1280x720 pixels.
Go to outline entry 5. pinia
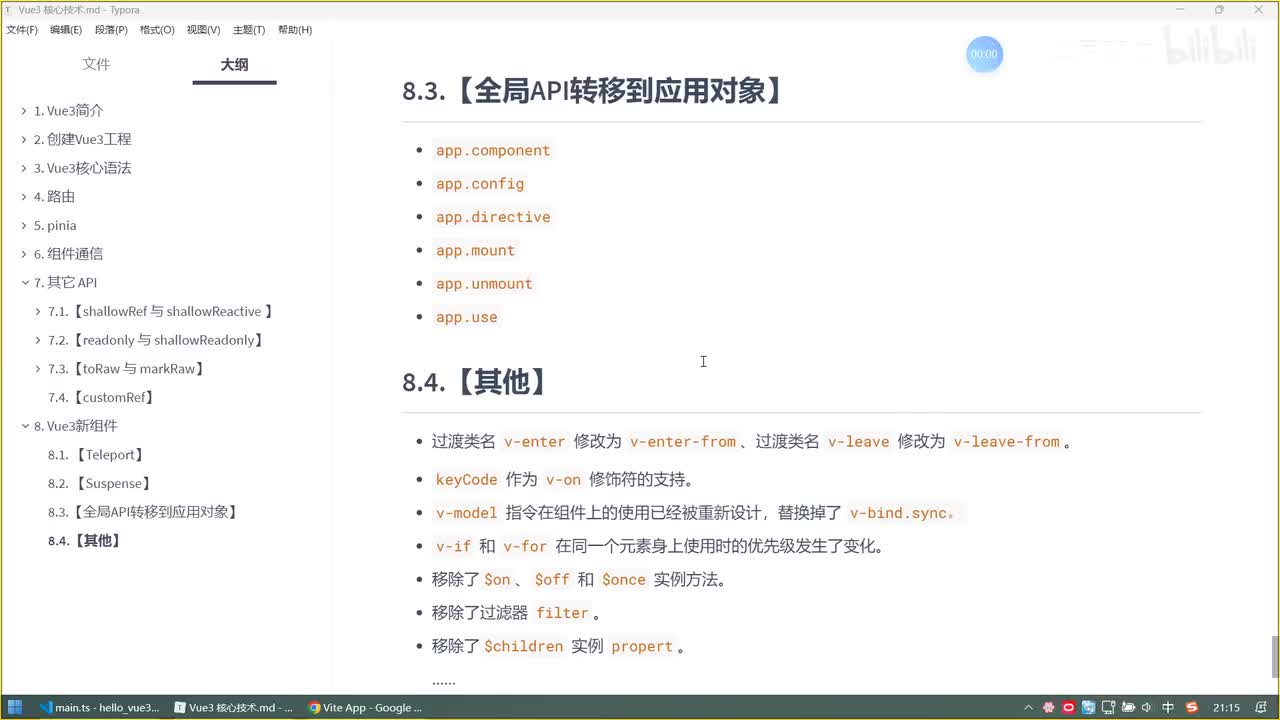55,226
